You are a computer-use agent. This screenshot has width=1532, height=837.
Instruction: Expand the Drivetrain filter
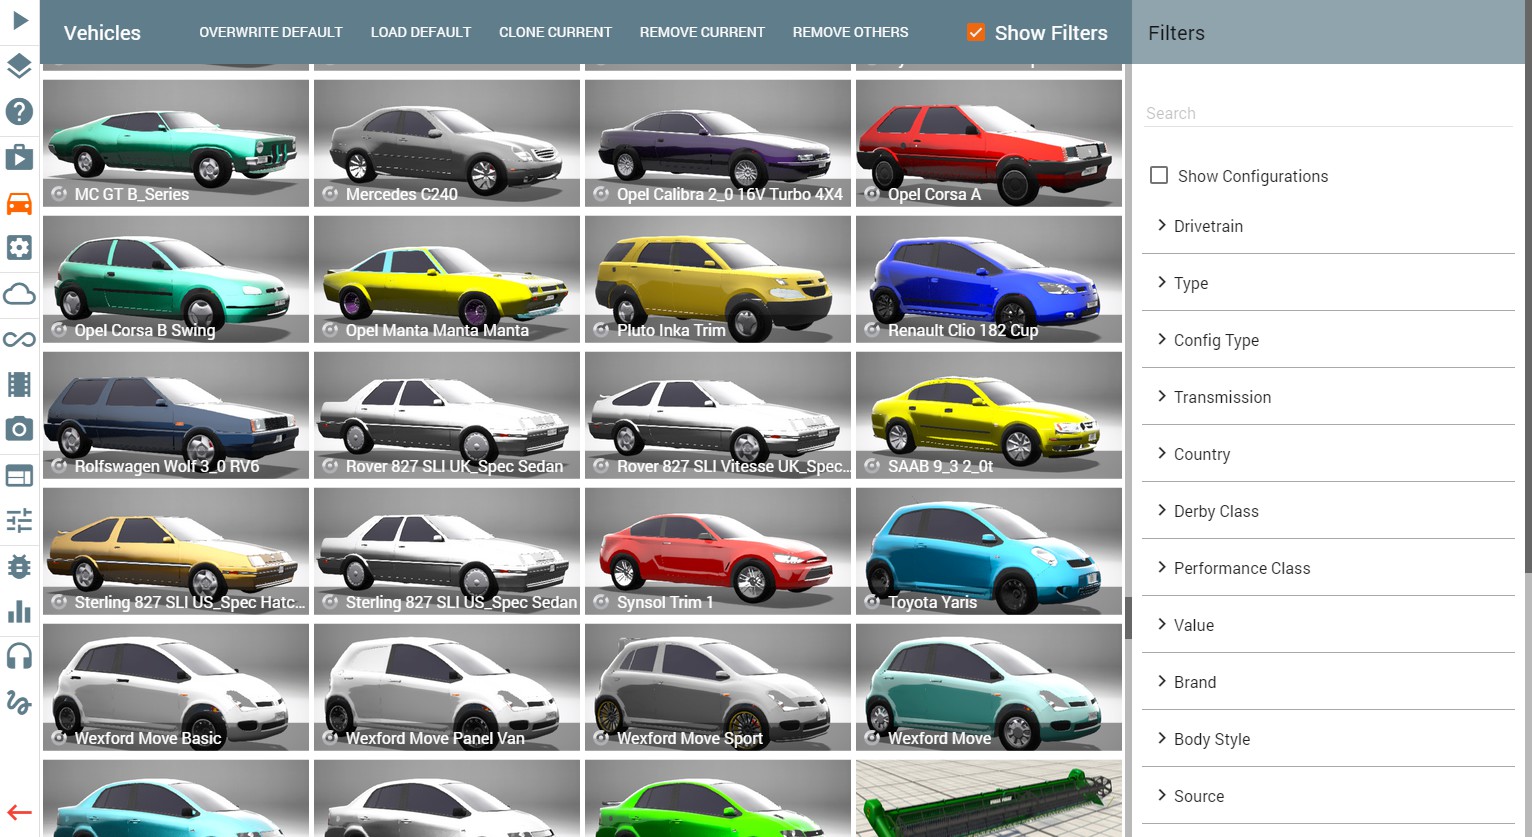(1328, 226)
